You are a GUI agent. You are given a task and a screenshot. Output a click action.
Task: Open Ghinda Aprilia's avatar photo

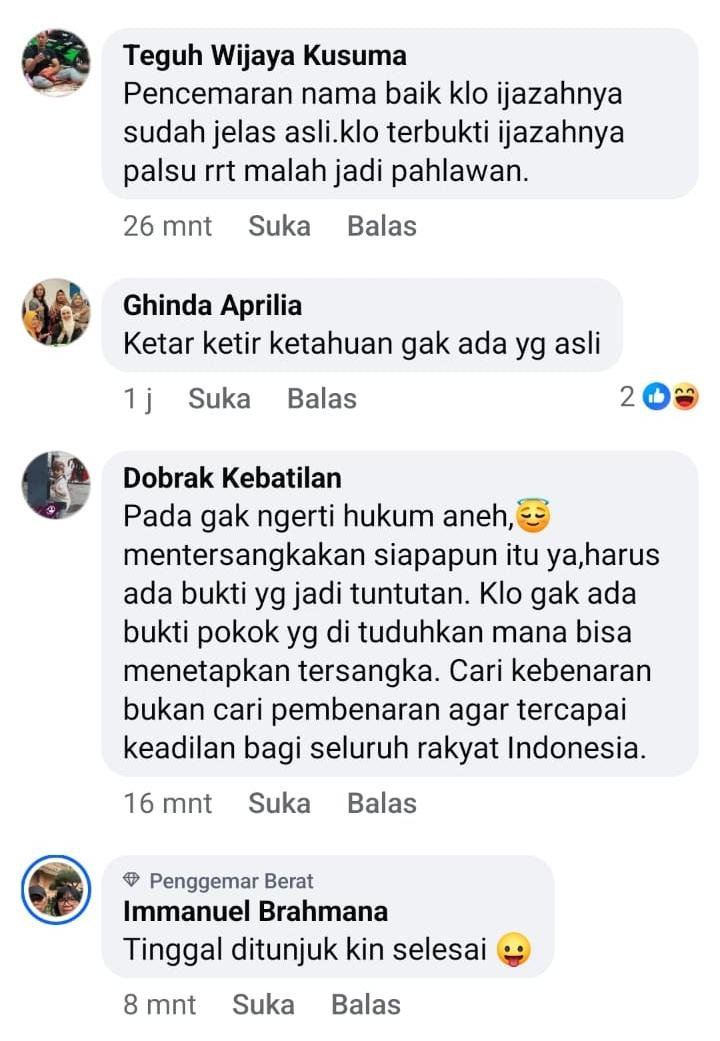coord(56,312)
